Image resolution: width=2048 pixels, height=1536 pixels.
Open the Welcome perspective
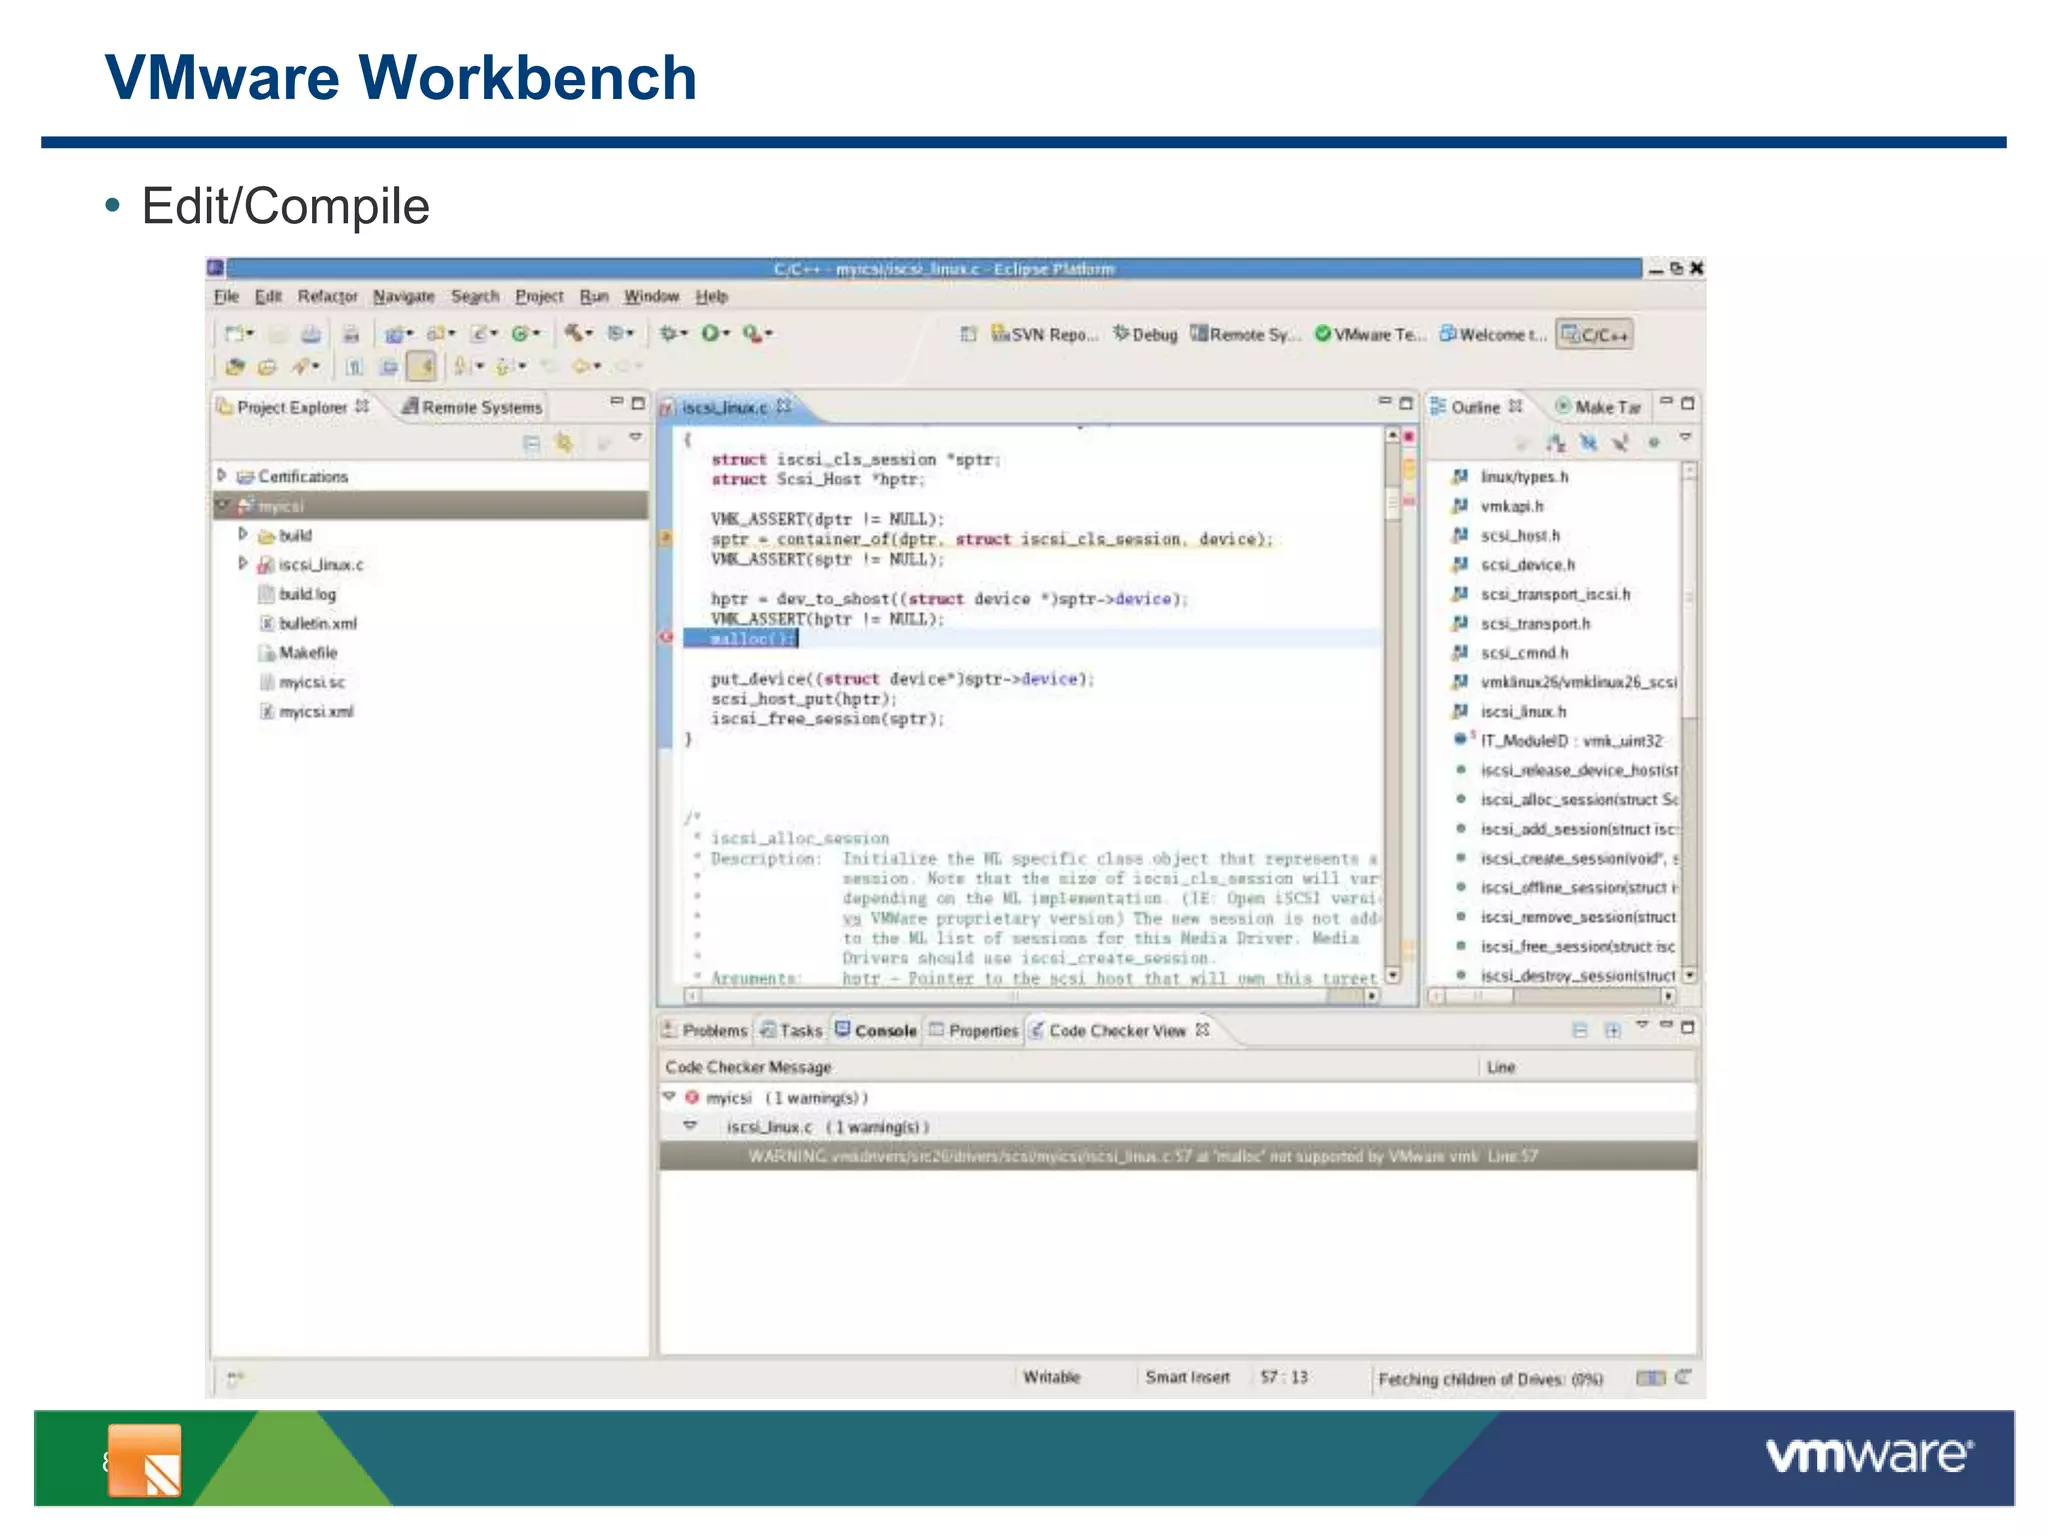click(1493, 334)
